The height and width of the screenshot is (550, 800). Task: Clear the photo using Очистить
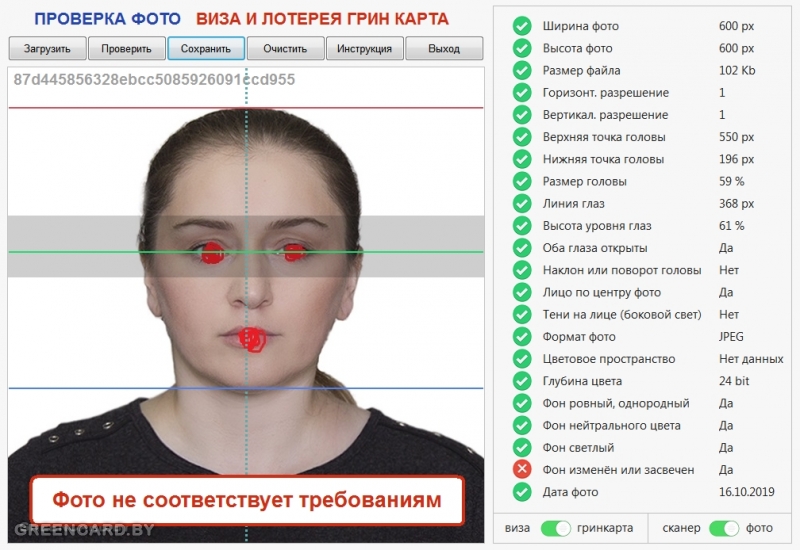[x=285, y=48]
